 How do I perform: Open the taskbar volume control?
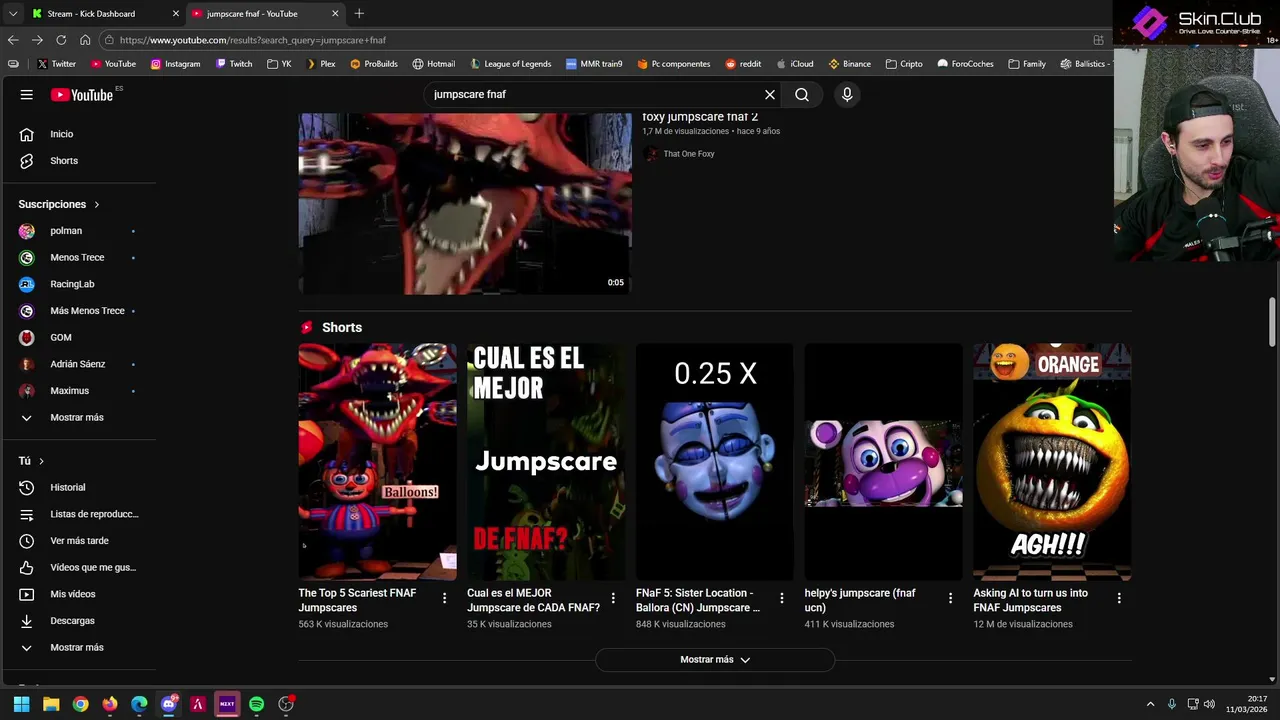1209,704
